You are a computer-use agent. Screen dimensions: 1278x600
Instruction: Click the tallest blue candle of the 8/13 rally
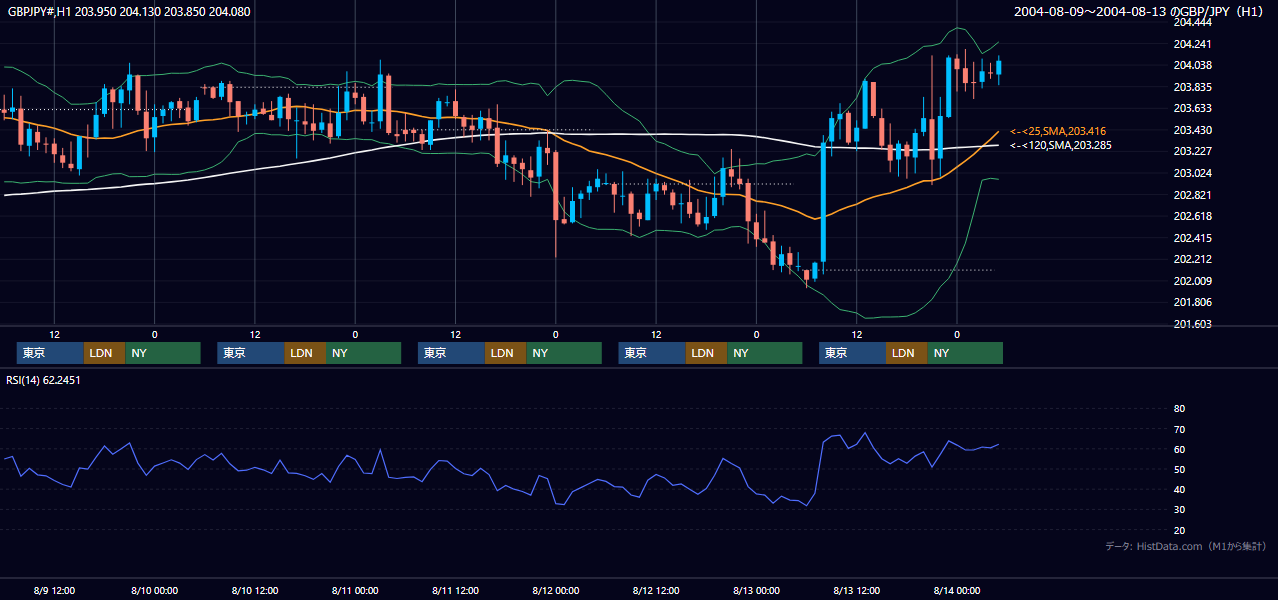[823, 205]
